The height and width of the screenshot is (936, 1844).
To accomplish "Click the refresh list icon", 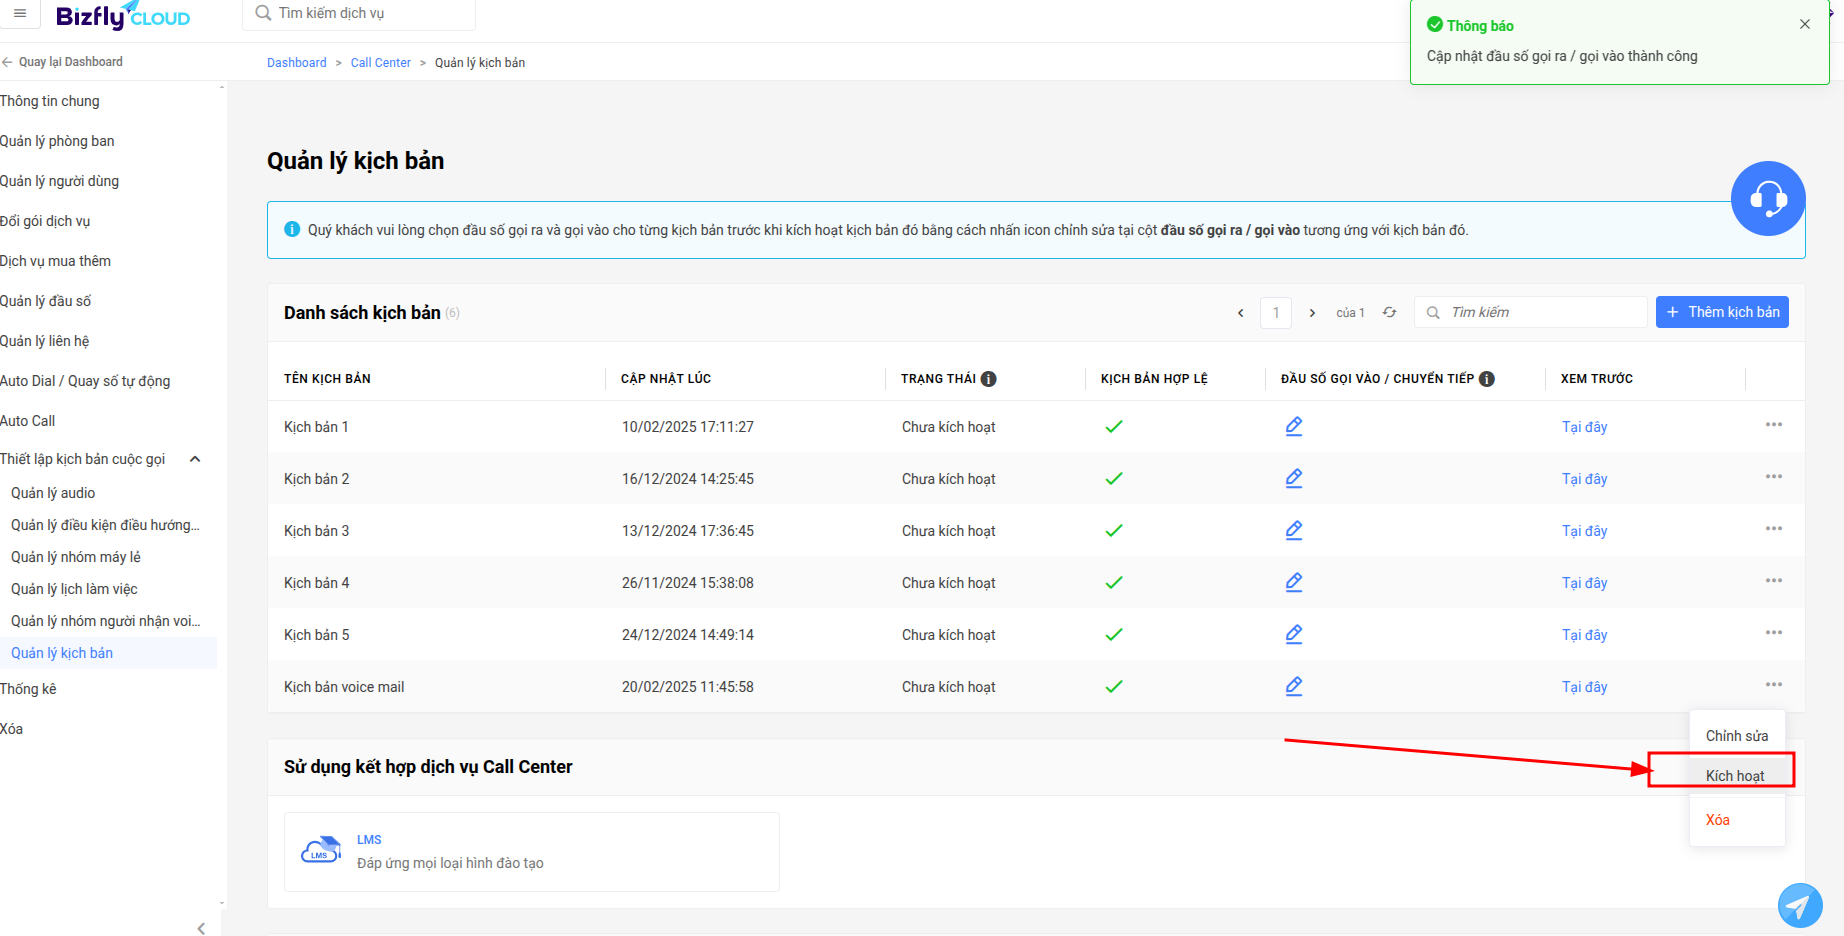I will tap(1389, 312).
